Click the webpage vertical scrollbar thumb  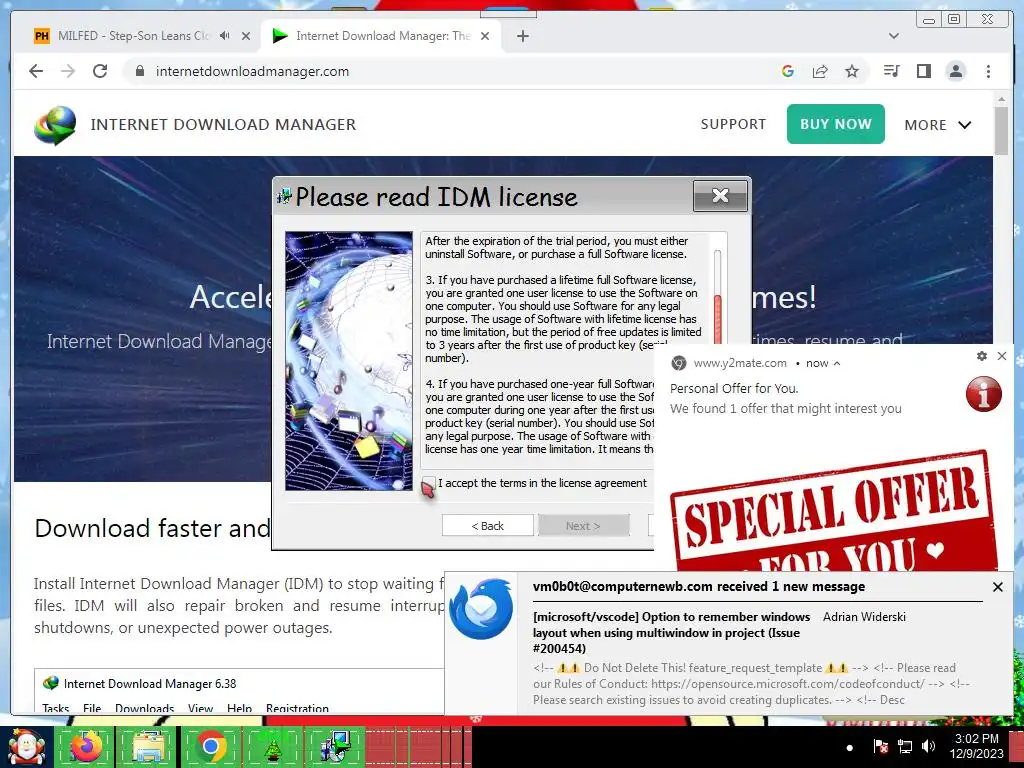[1001, 131]
